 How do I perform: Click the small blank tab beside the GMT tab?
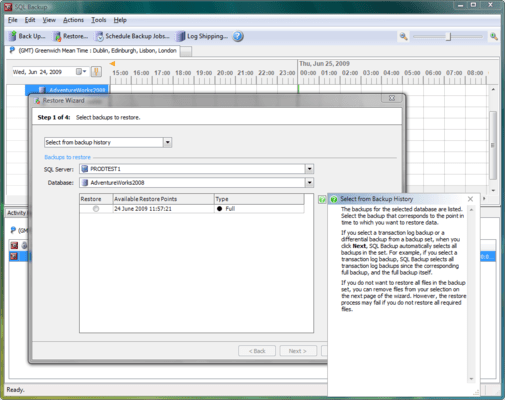tap(186, 51)
